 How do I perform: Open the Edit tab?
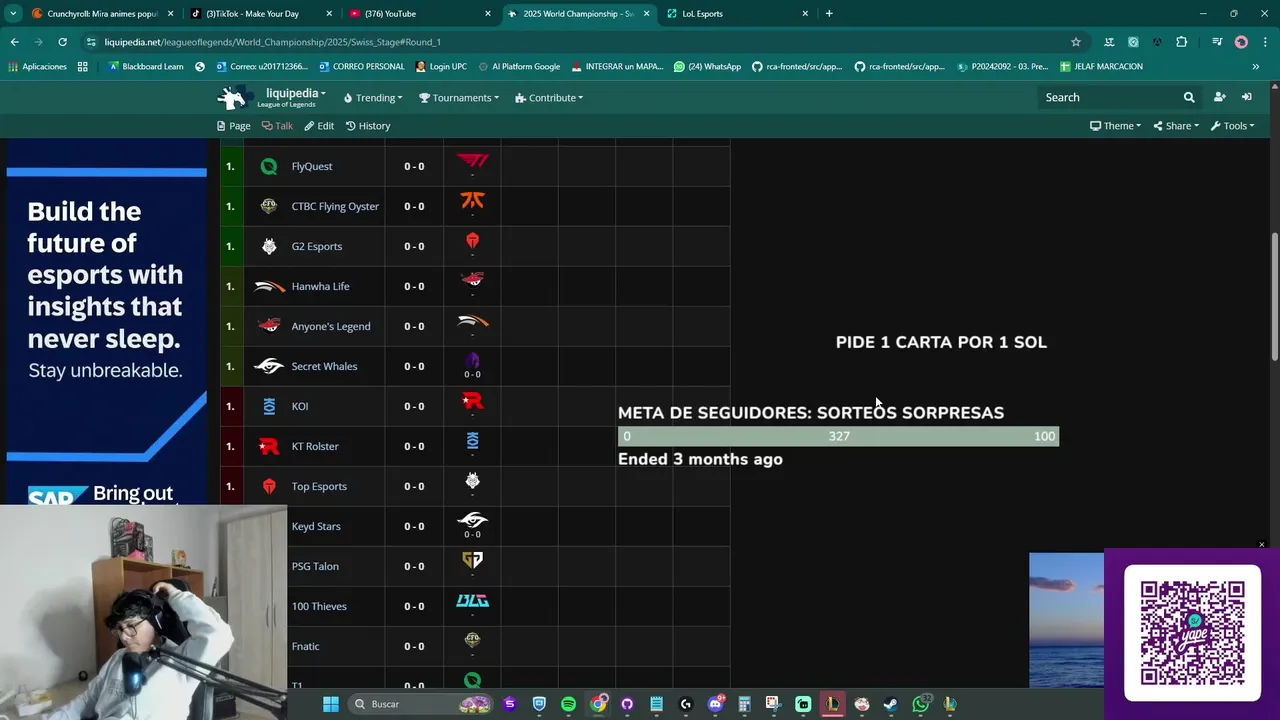(319, 126)
